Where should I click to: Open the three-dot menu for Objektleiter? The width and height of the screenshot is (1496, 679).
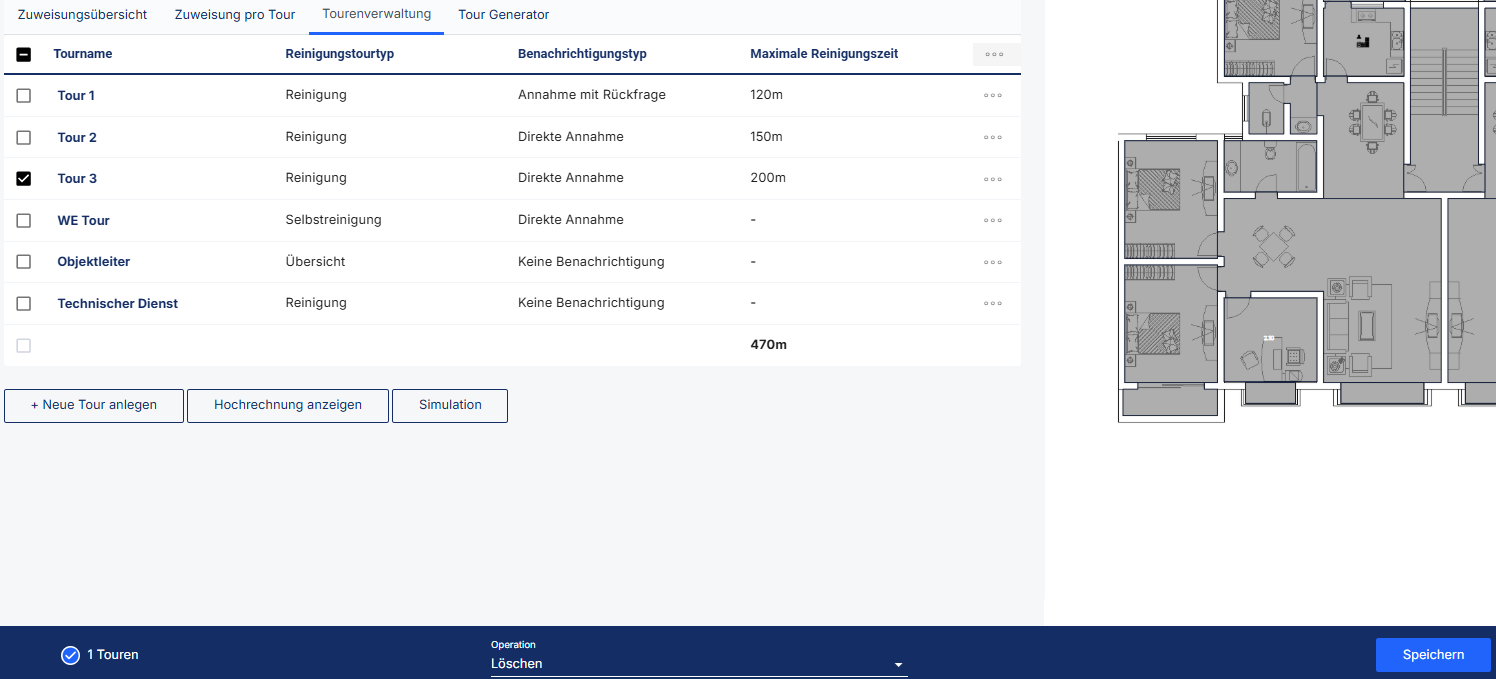click(992, 262)
